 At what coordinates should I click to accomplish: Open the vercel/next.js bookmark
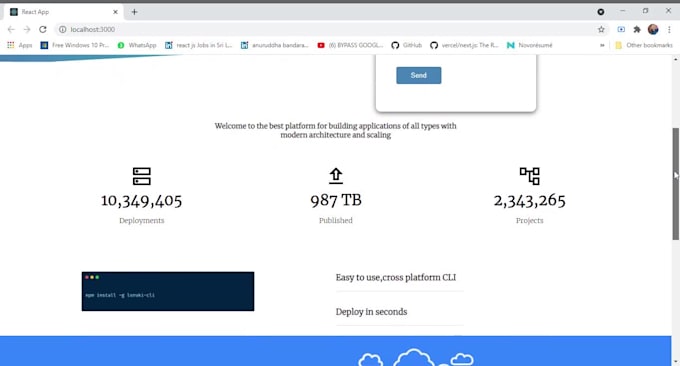tap(464, 45)
